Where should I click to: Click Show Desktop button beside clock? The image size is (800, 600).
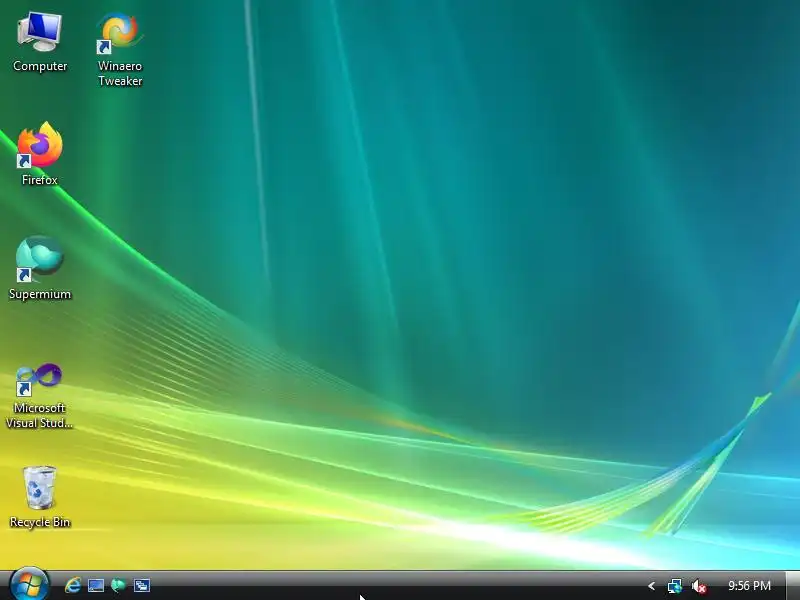(792, 586)
